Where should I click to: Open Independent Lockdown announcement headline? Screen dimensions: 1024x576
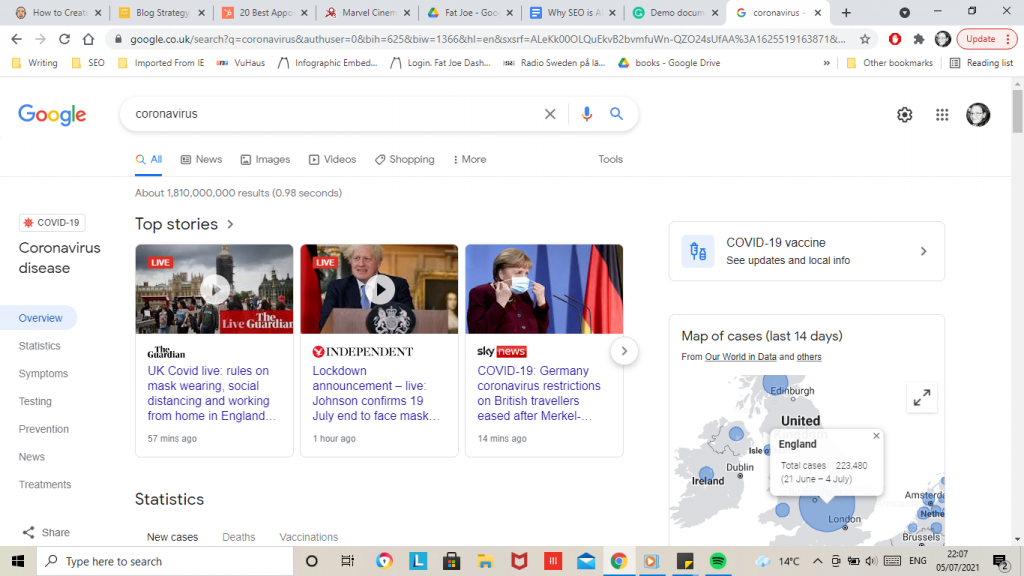tap(376, 393)
